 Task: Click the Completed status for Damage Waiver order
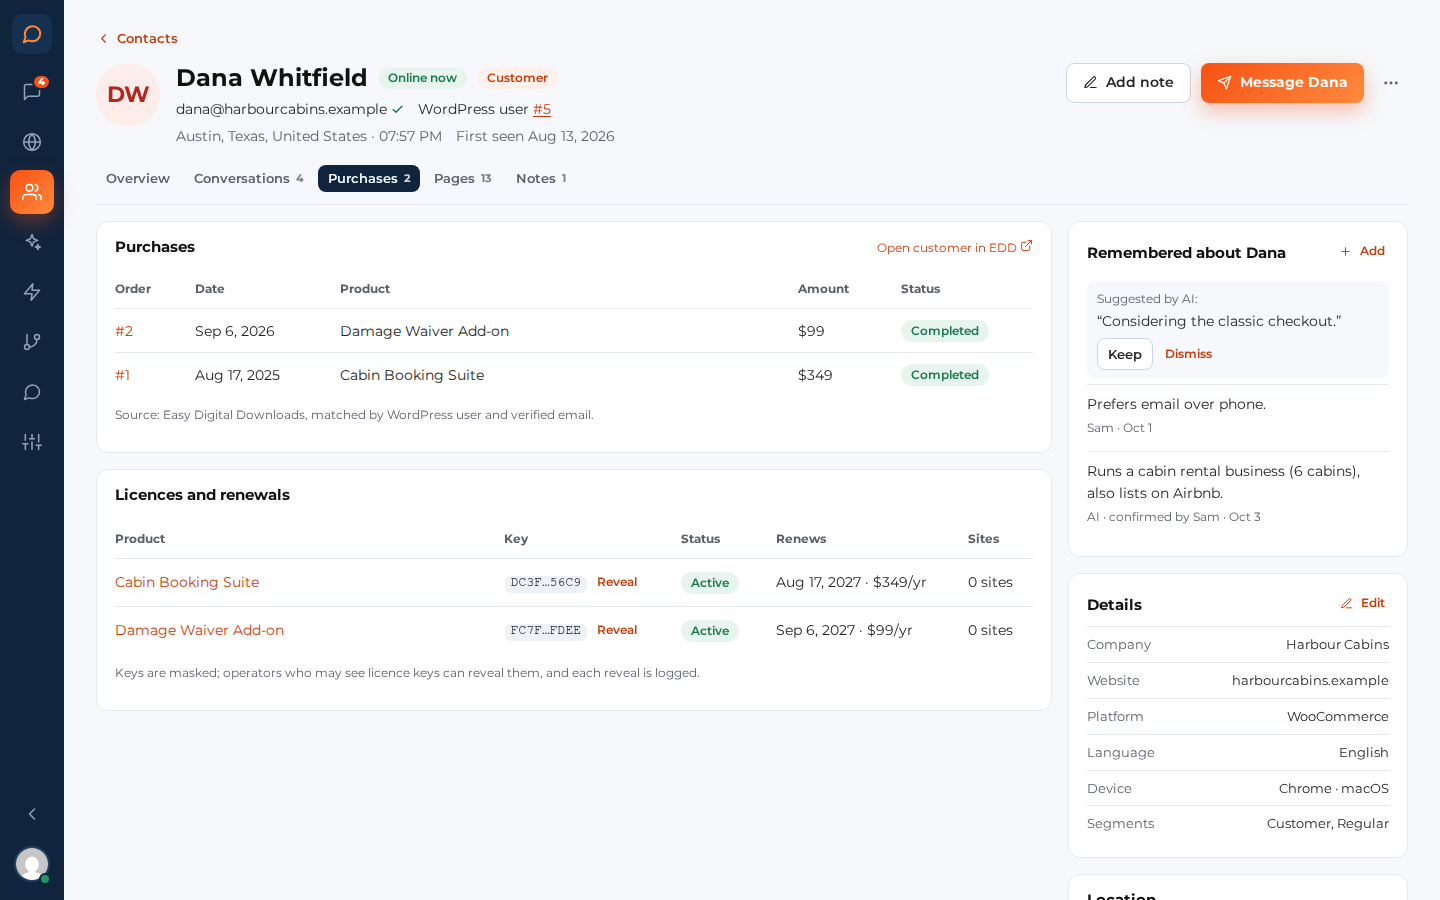(945, 331)
